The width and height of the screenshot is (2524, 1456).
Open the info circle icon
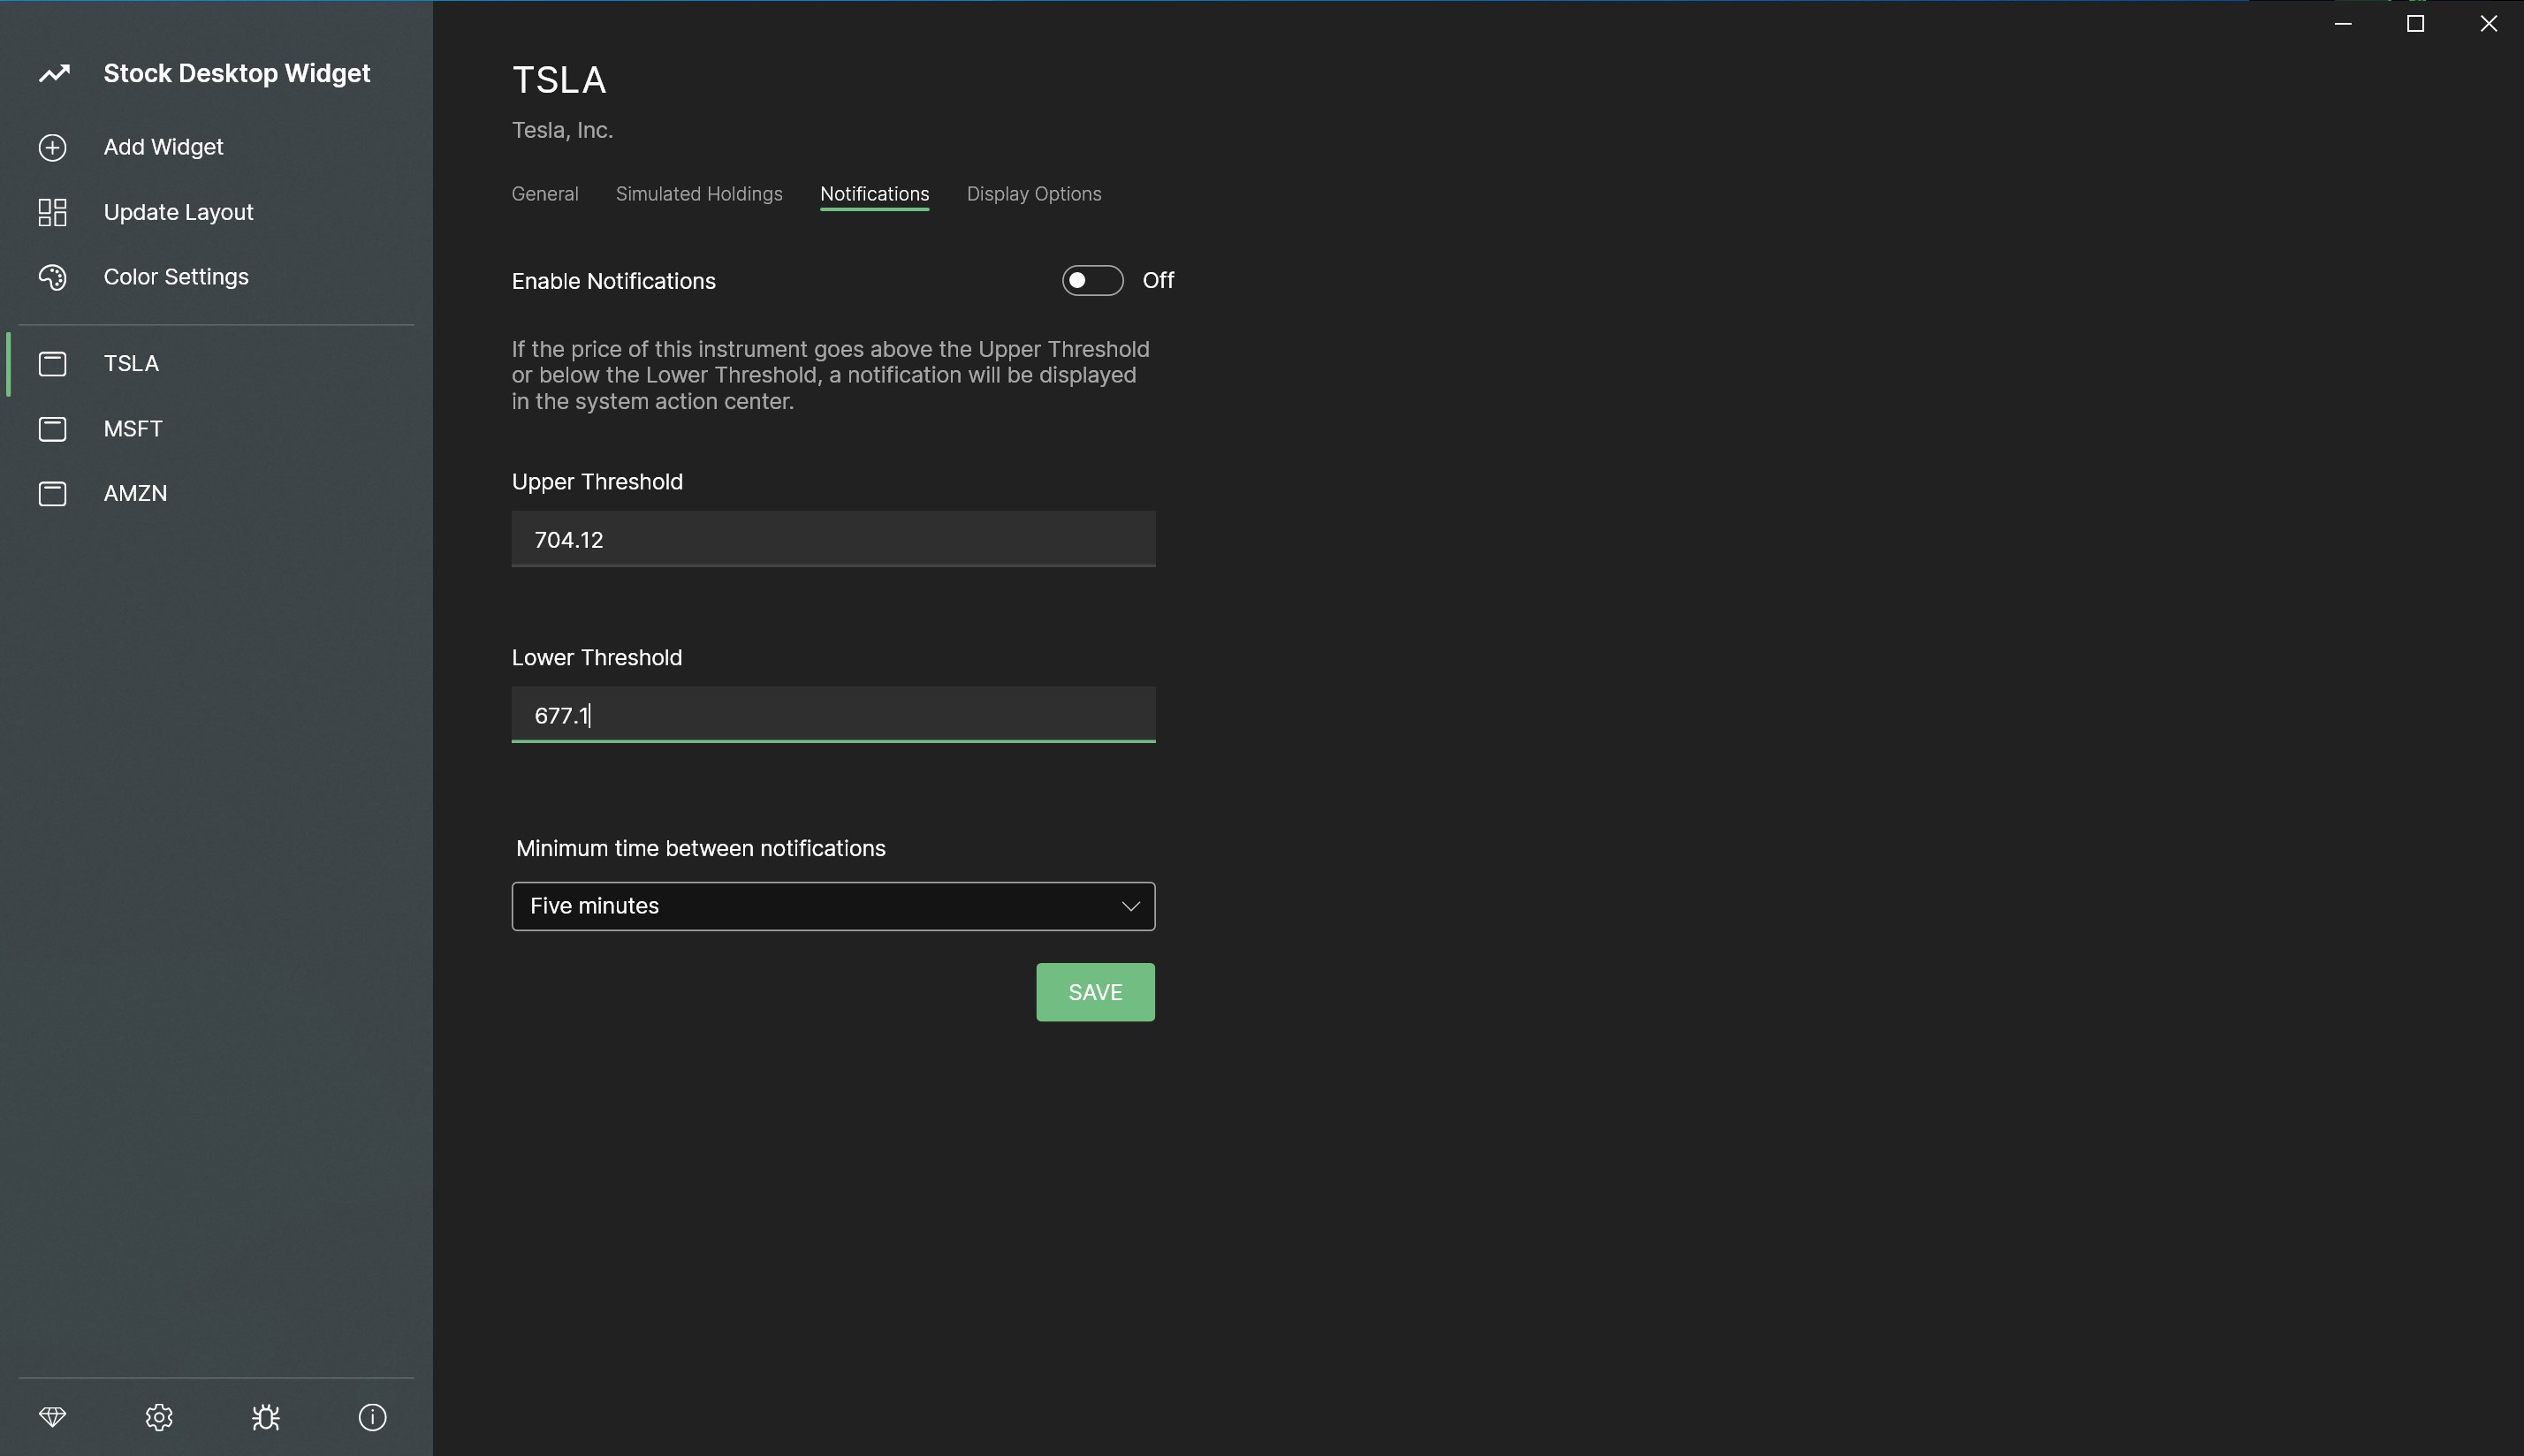tap(372, 1417)
